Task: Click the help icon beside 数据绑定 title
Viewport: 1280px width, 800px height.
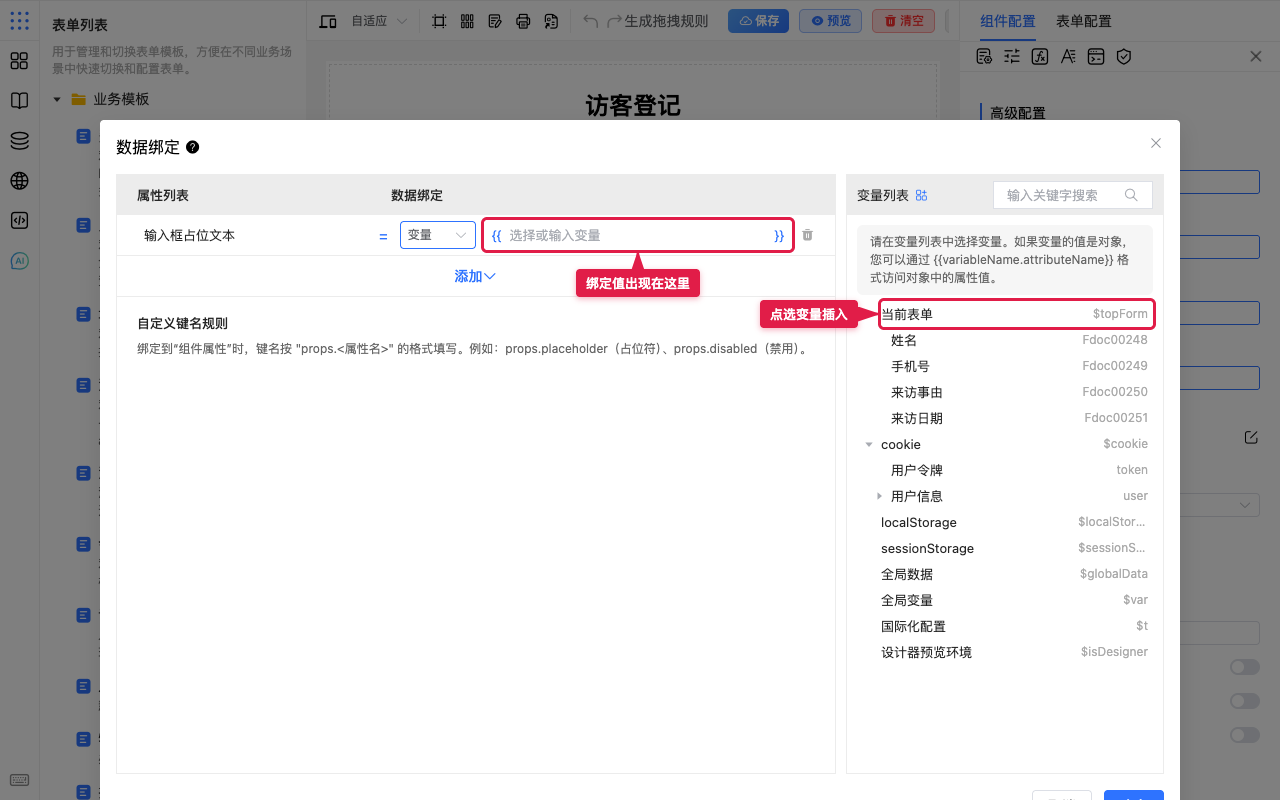Action: (x=193, y=147)
